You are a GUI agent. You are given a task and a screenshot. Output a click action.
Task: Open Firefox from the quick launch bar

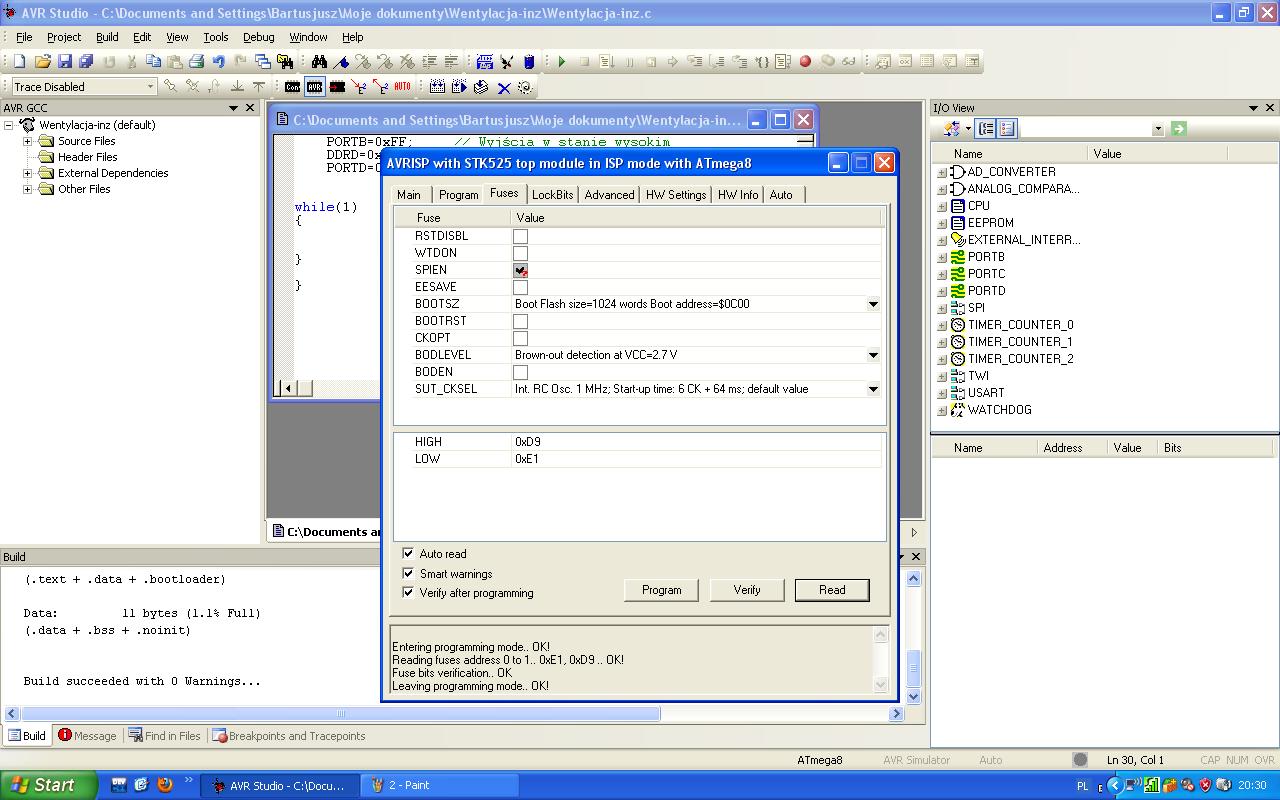[165, 785]
